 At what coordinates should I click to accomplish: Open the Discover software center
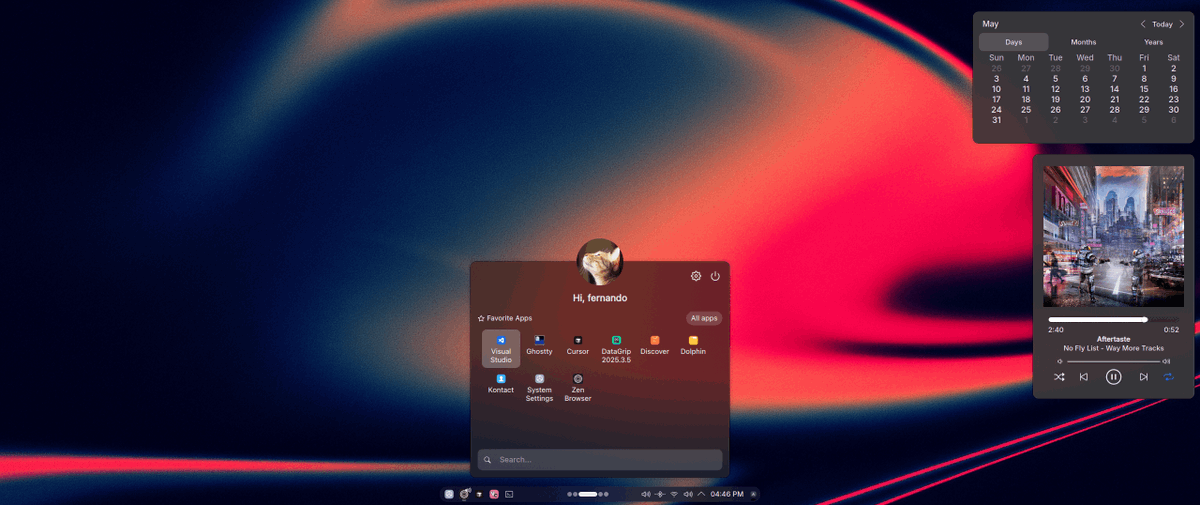[x=655, y=346]
